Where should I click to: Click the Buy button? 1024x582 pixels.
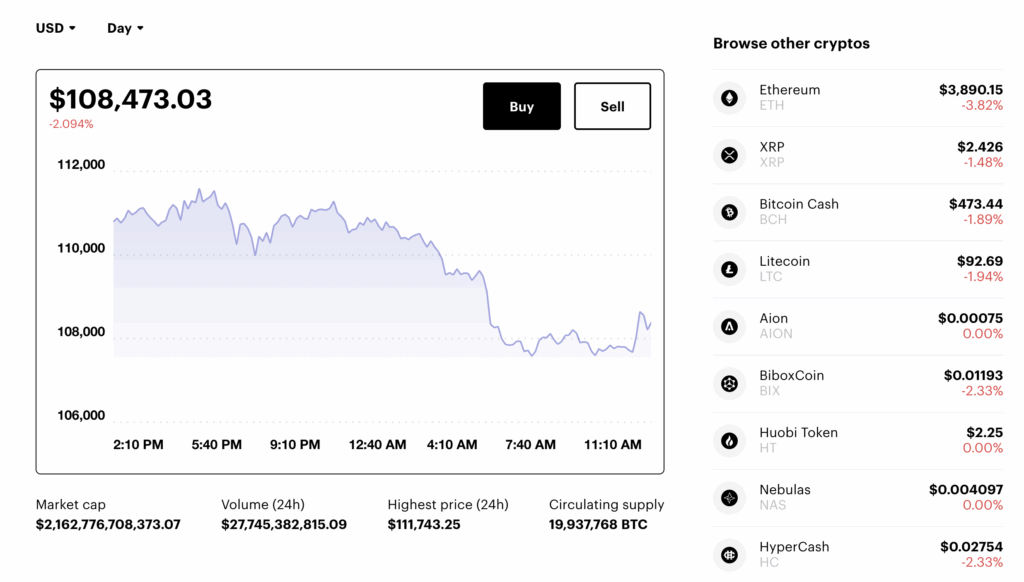tap(521, 106)
